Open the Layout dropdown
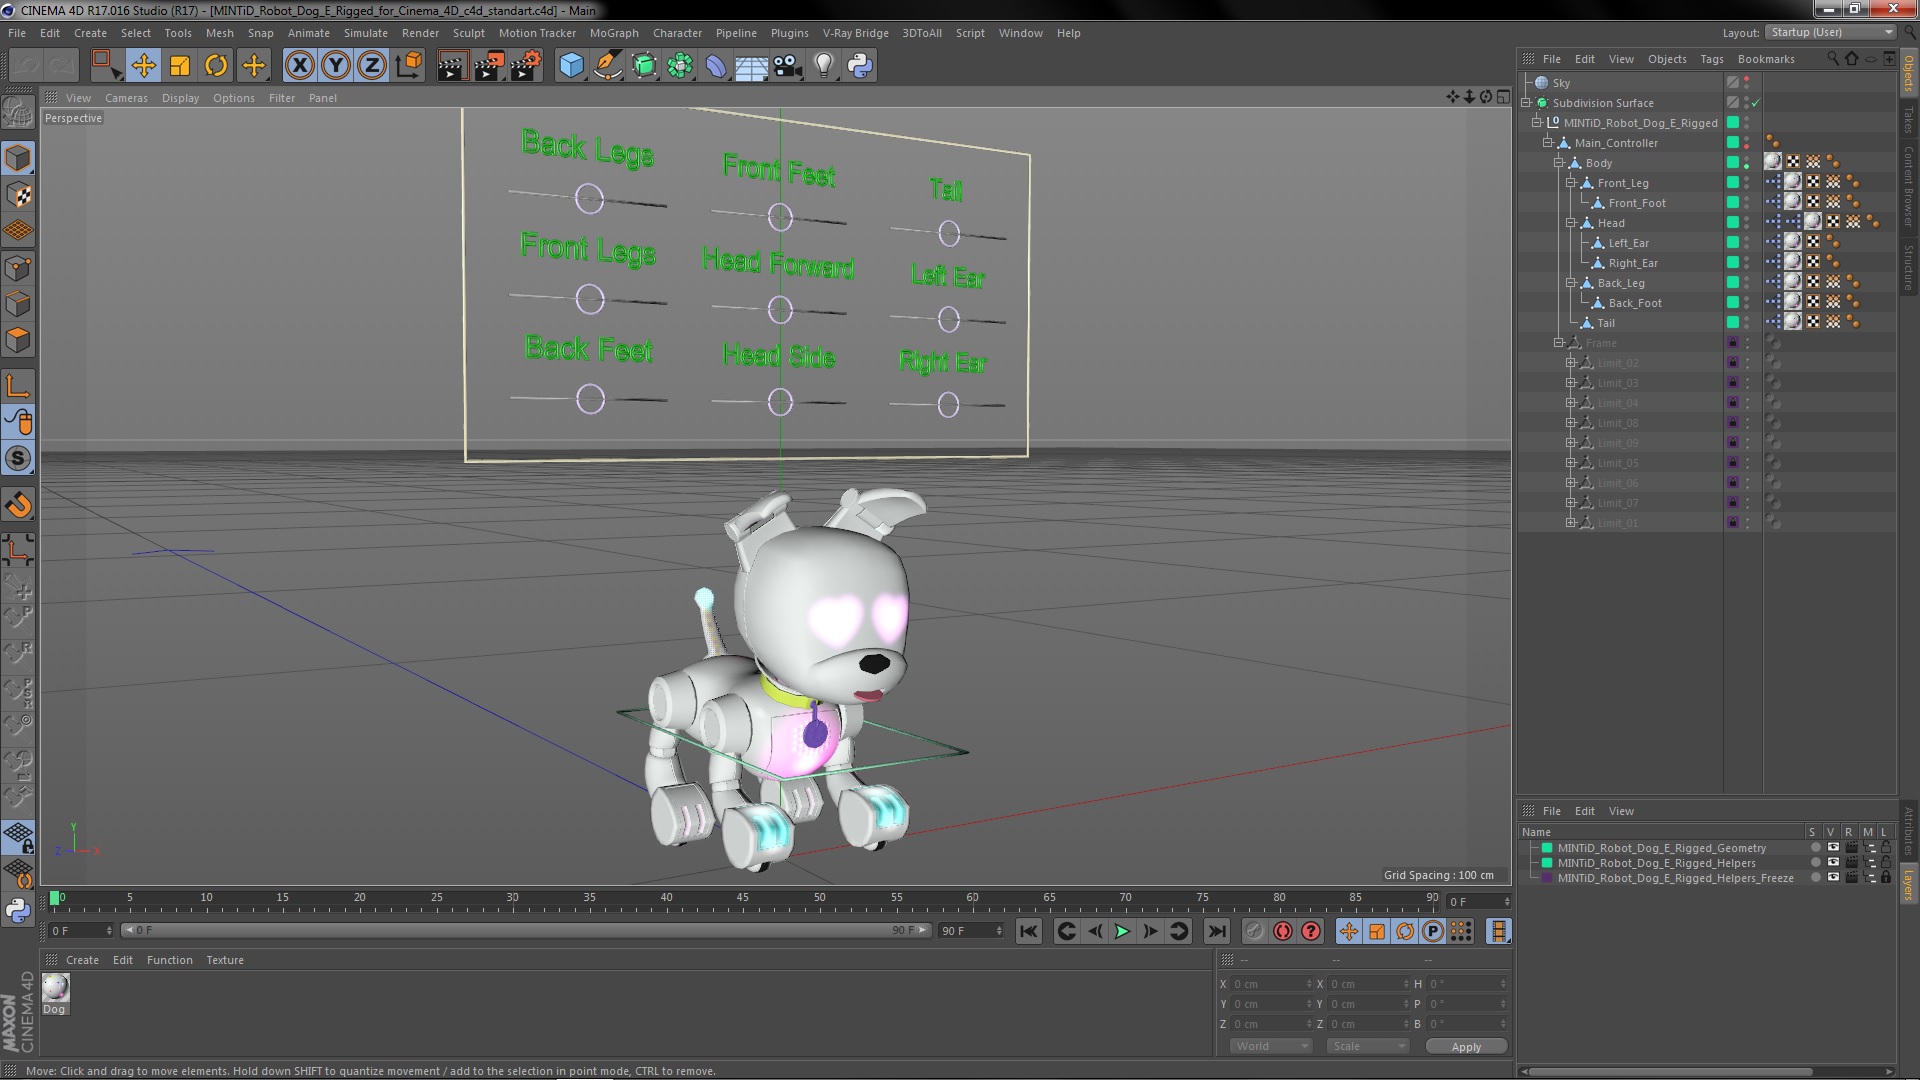This screenshot has width=1920, height=1080. coord(1830,32)
